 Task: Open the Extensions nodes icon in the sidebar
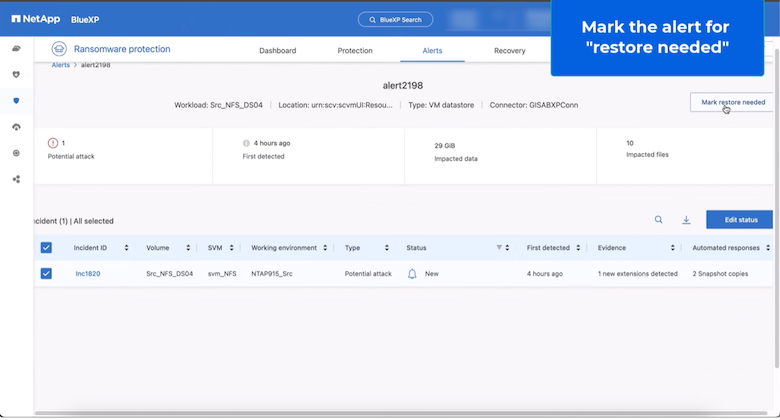(16, 179)
